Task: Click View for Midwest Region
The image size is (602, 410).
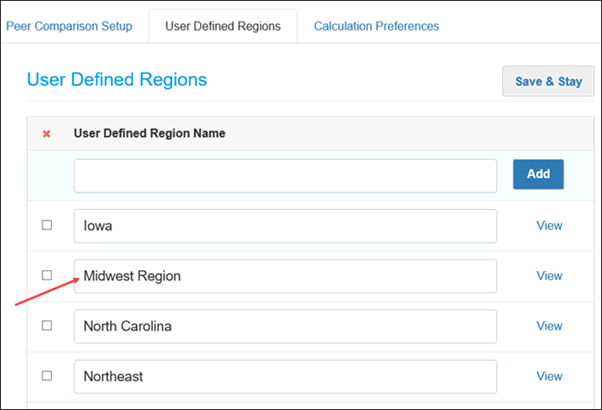Action: [x=549, y=276]
